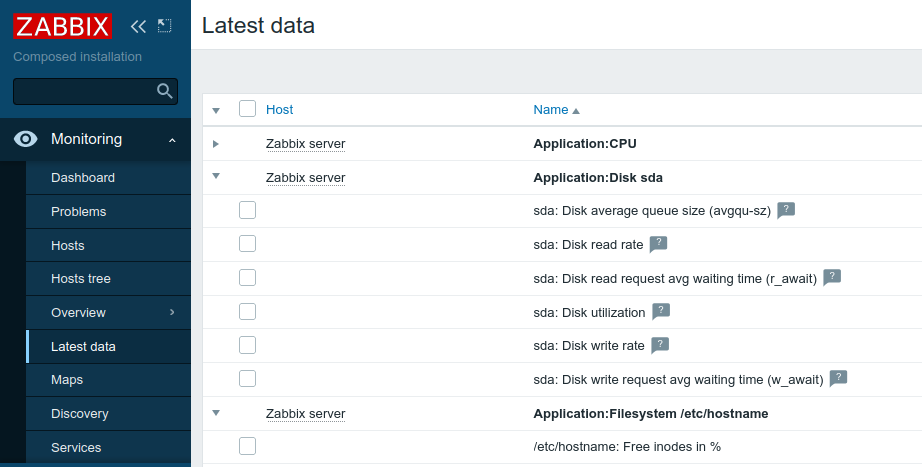Select the Free inodes in % checkbox
Viewport: 922px width, 467px height.
click(x=248, y=446)
